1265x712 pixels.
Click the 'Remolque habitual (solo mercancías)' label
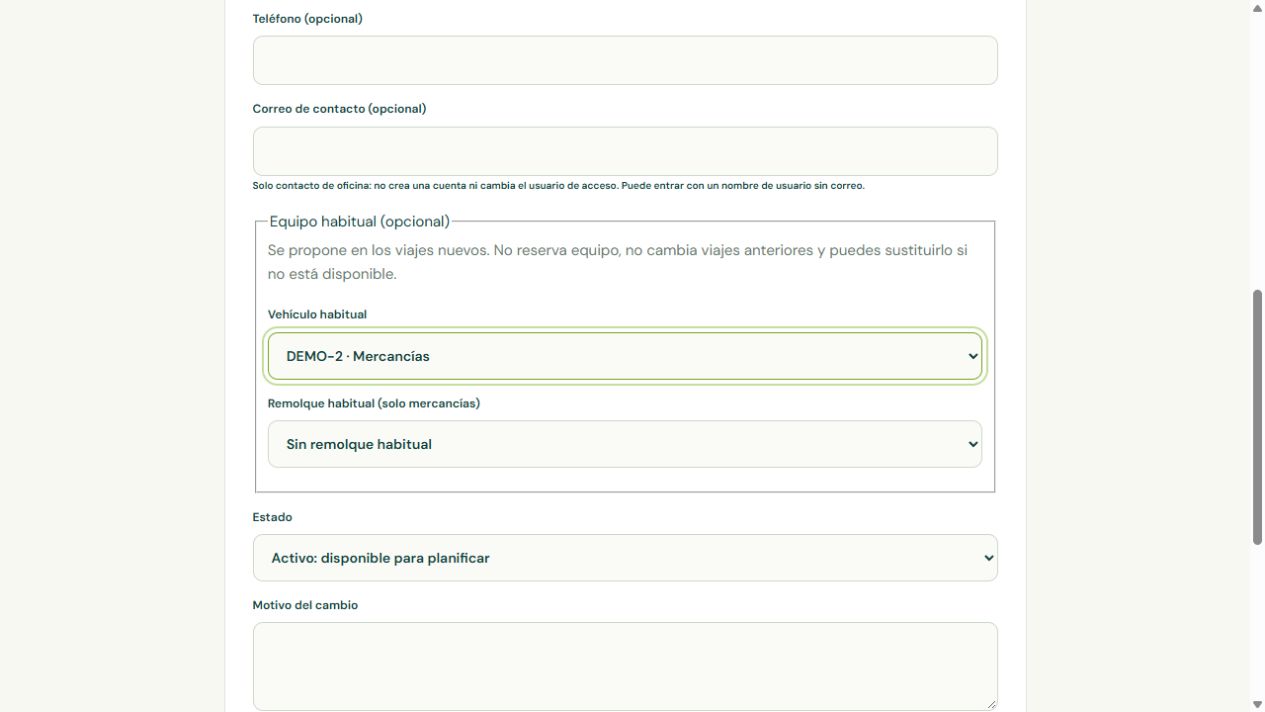pos(374,403)
